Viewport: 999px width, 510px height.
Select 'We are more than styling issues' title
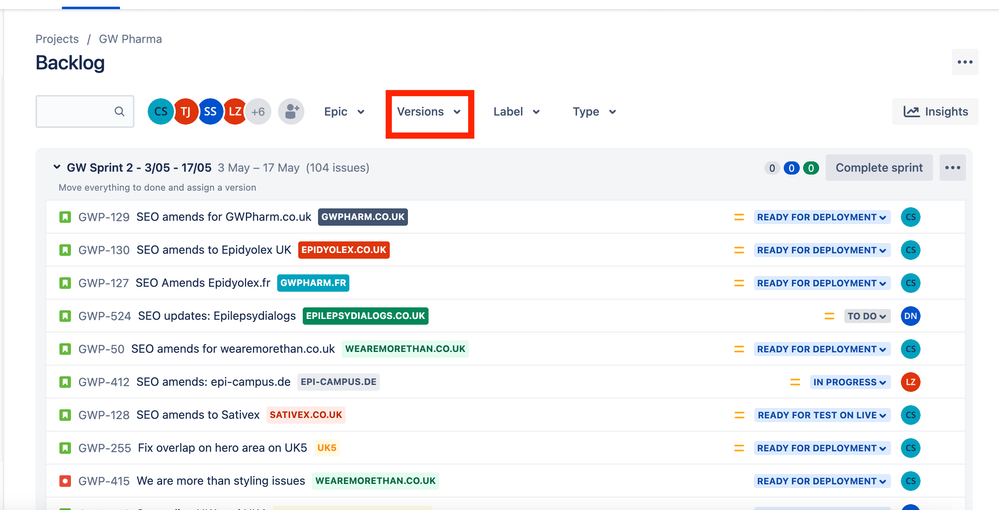(220, 481)
